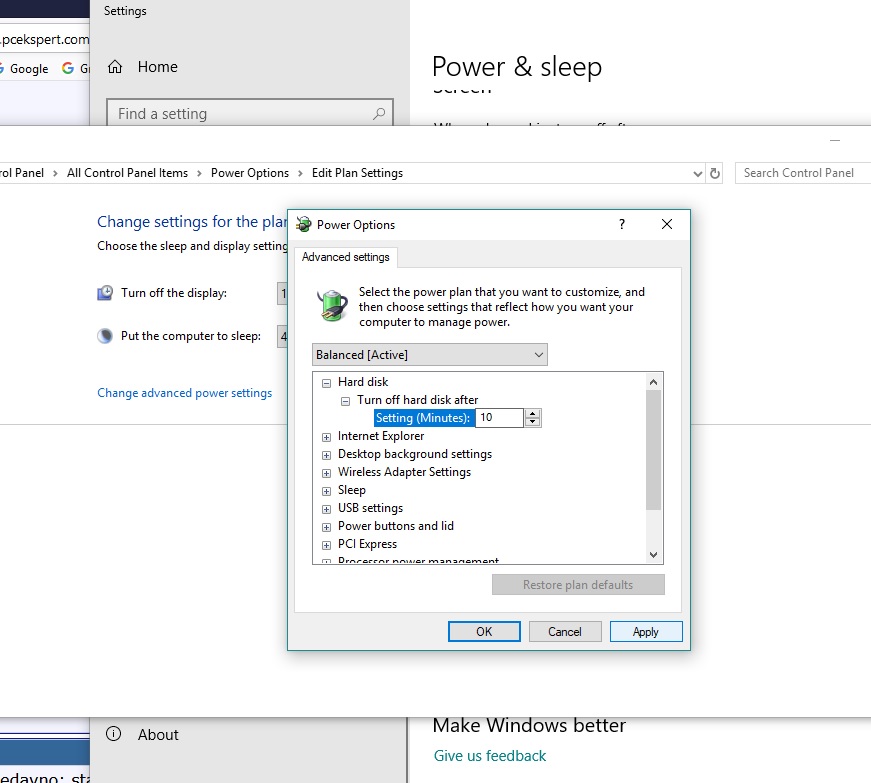871x783 pixels.
Task: Click the About info icon
Action: [x=114, y=734]
